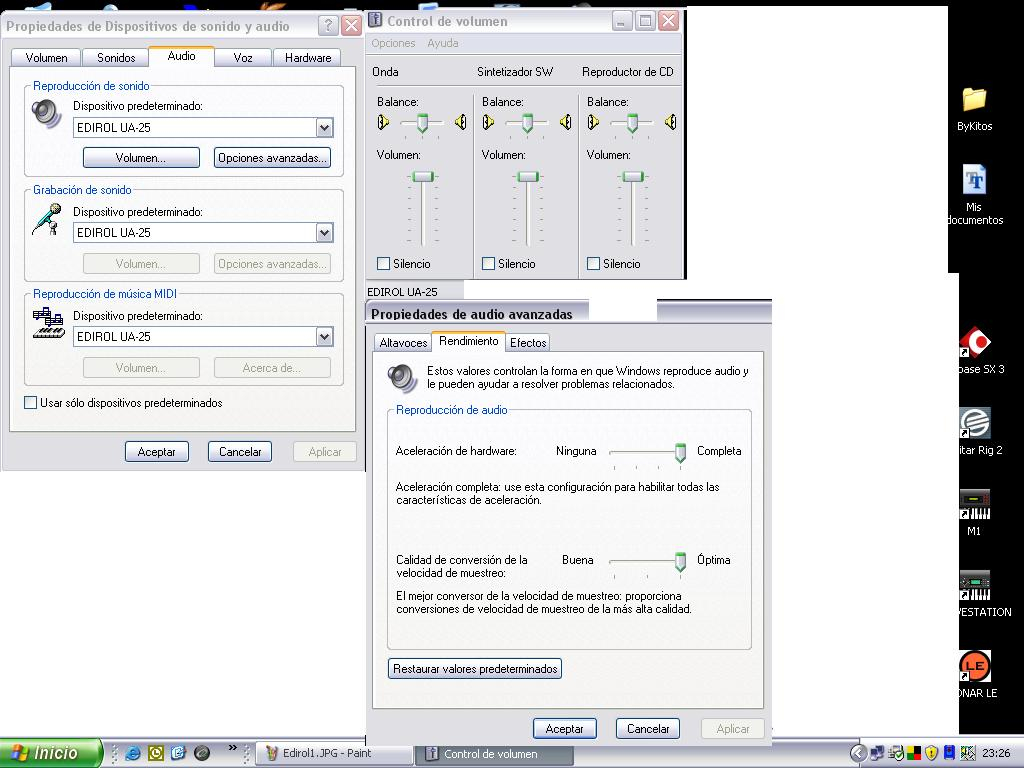Switch to the Voz tab
Viewport: 1024px width, 768px height.
point(243,57)
